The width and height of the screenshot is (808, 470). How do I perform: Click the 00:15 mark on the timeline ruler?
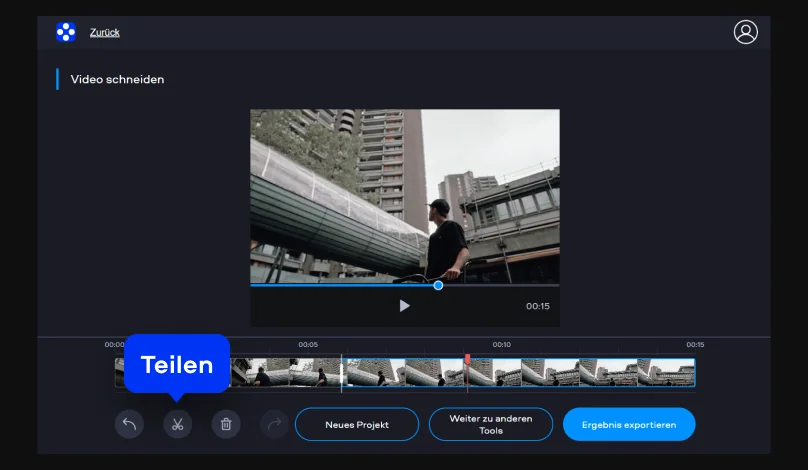pos(695,345)
